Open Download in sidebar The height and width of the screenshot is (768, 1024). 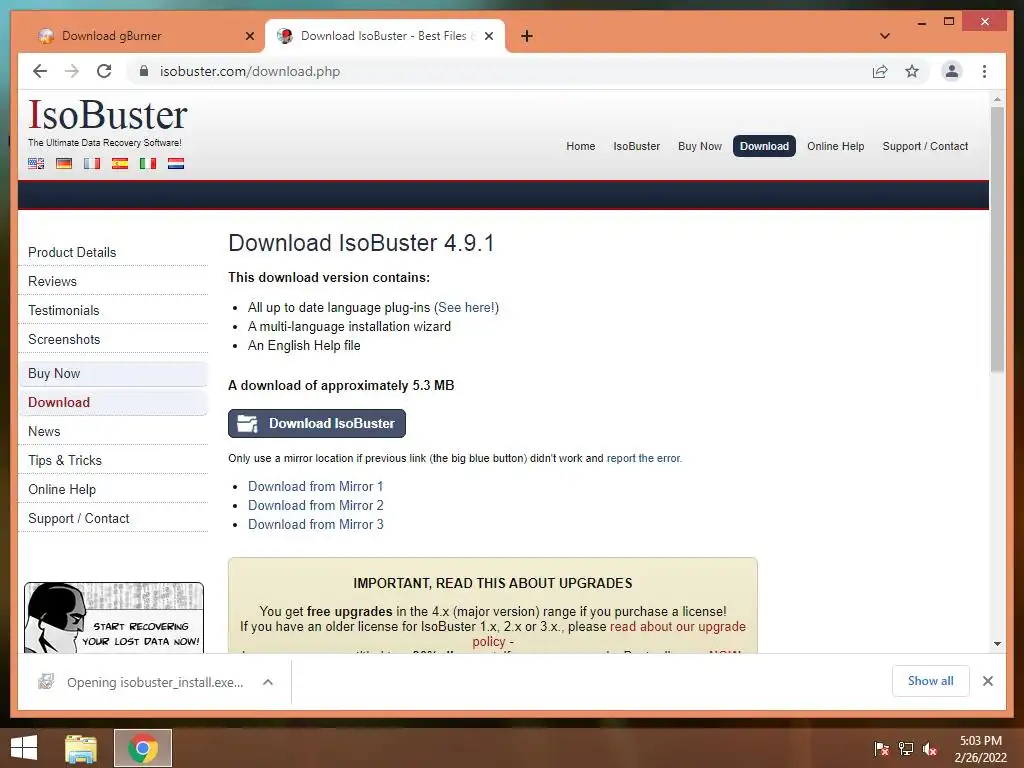pyautogui.click(x=112, y=402)
